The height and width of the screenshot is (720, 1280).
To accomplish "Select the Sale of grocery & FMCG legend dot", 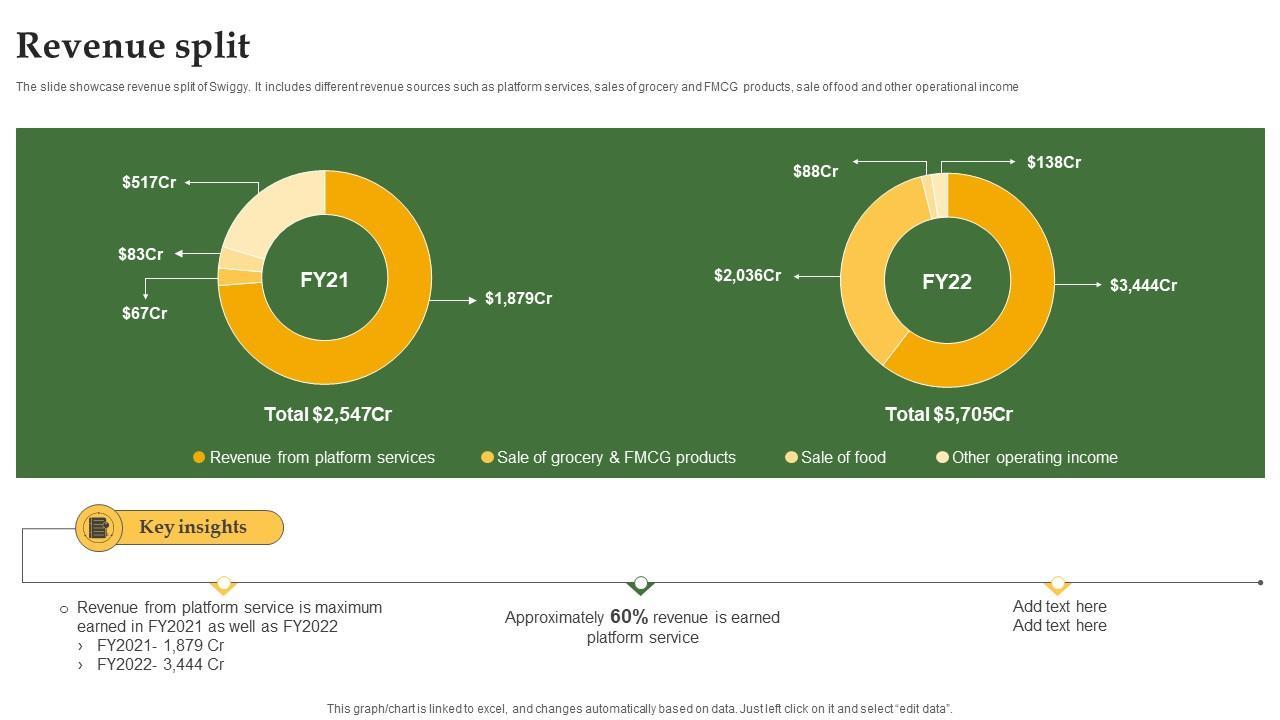I will coord(487,457).
